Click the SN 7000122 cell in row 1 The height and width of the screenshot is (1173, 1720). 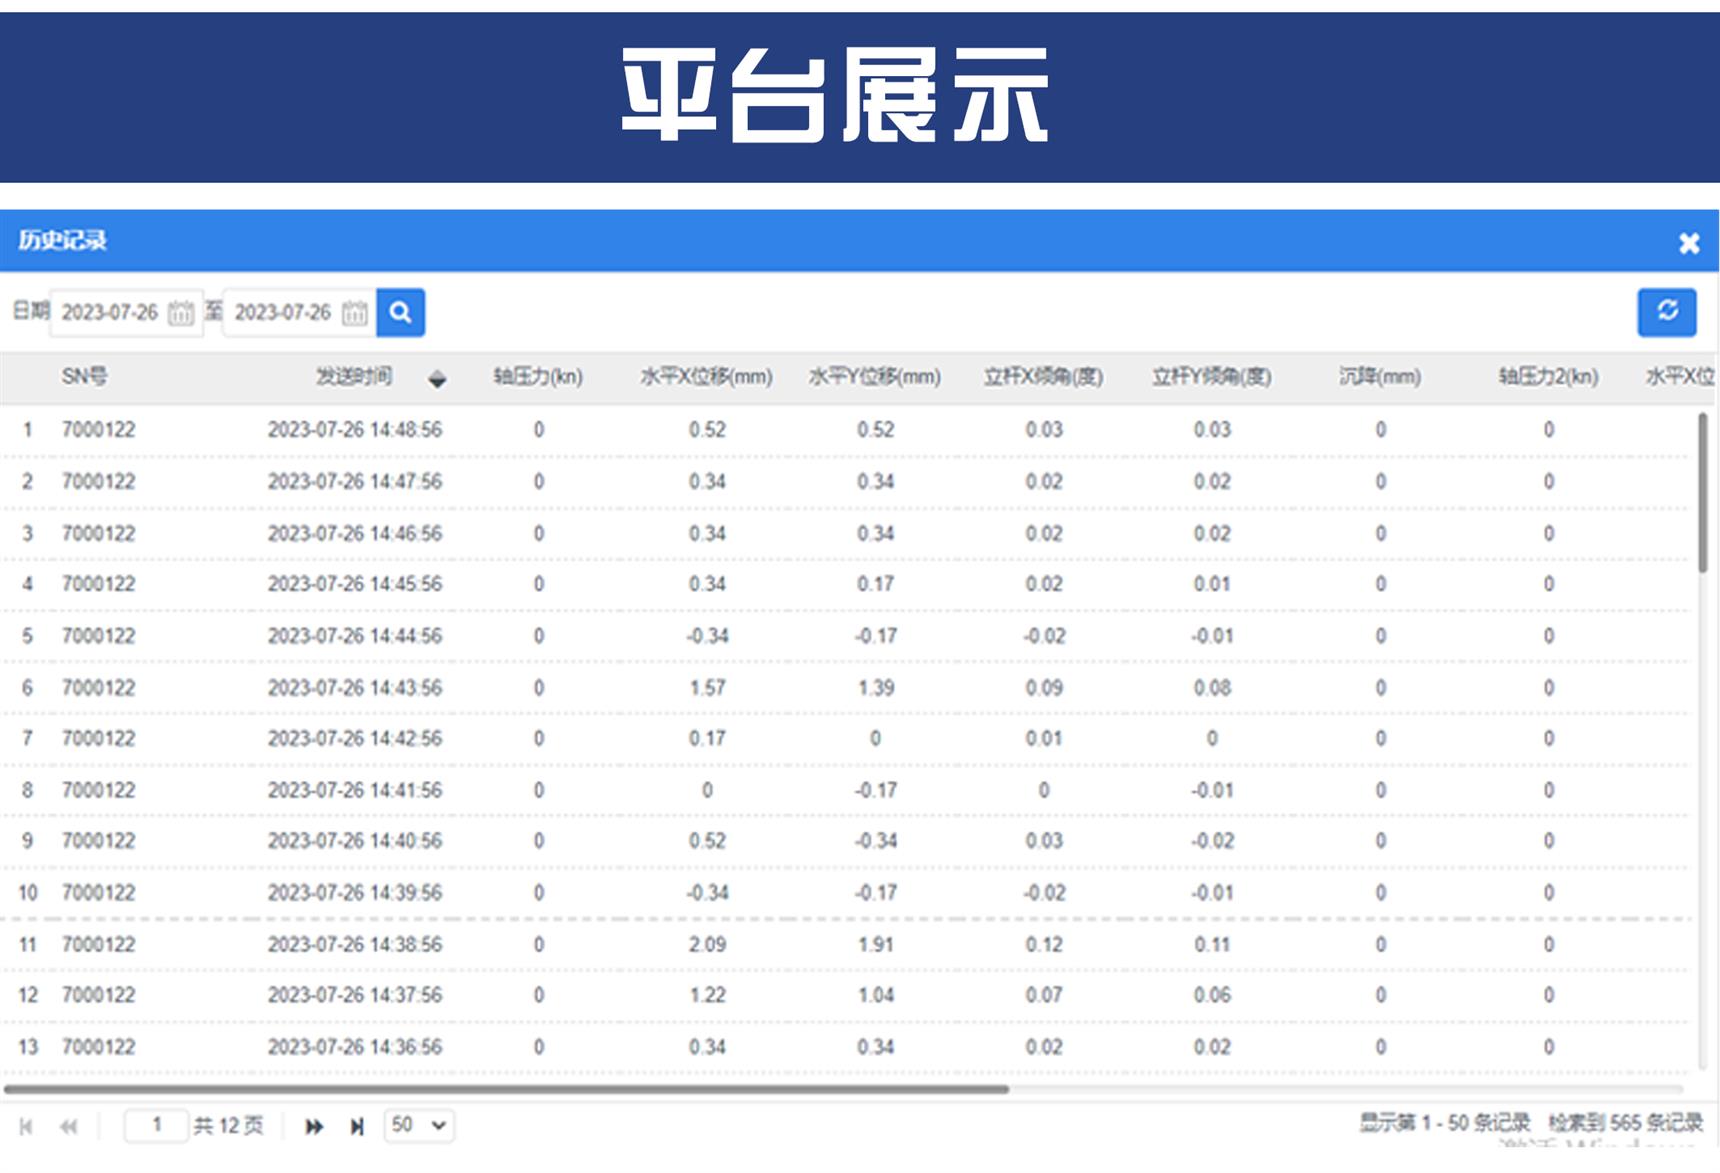(x=98, y=430)
